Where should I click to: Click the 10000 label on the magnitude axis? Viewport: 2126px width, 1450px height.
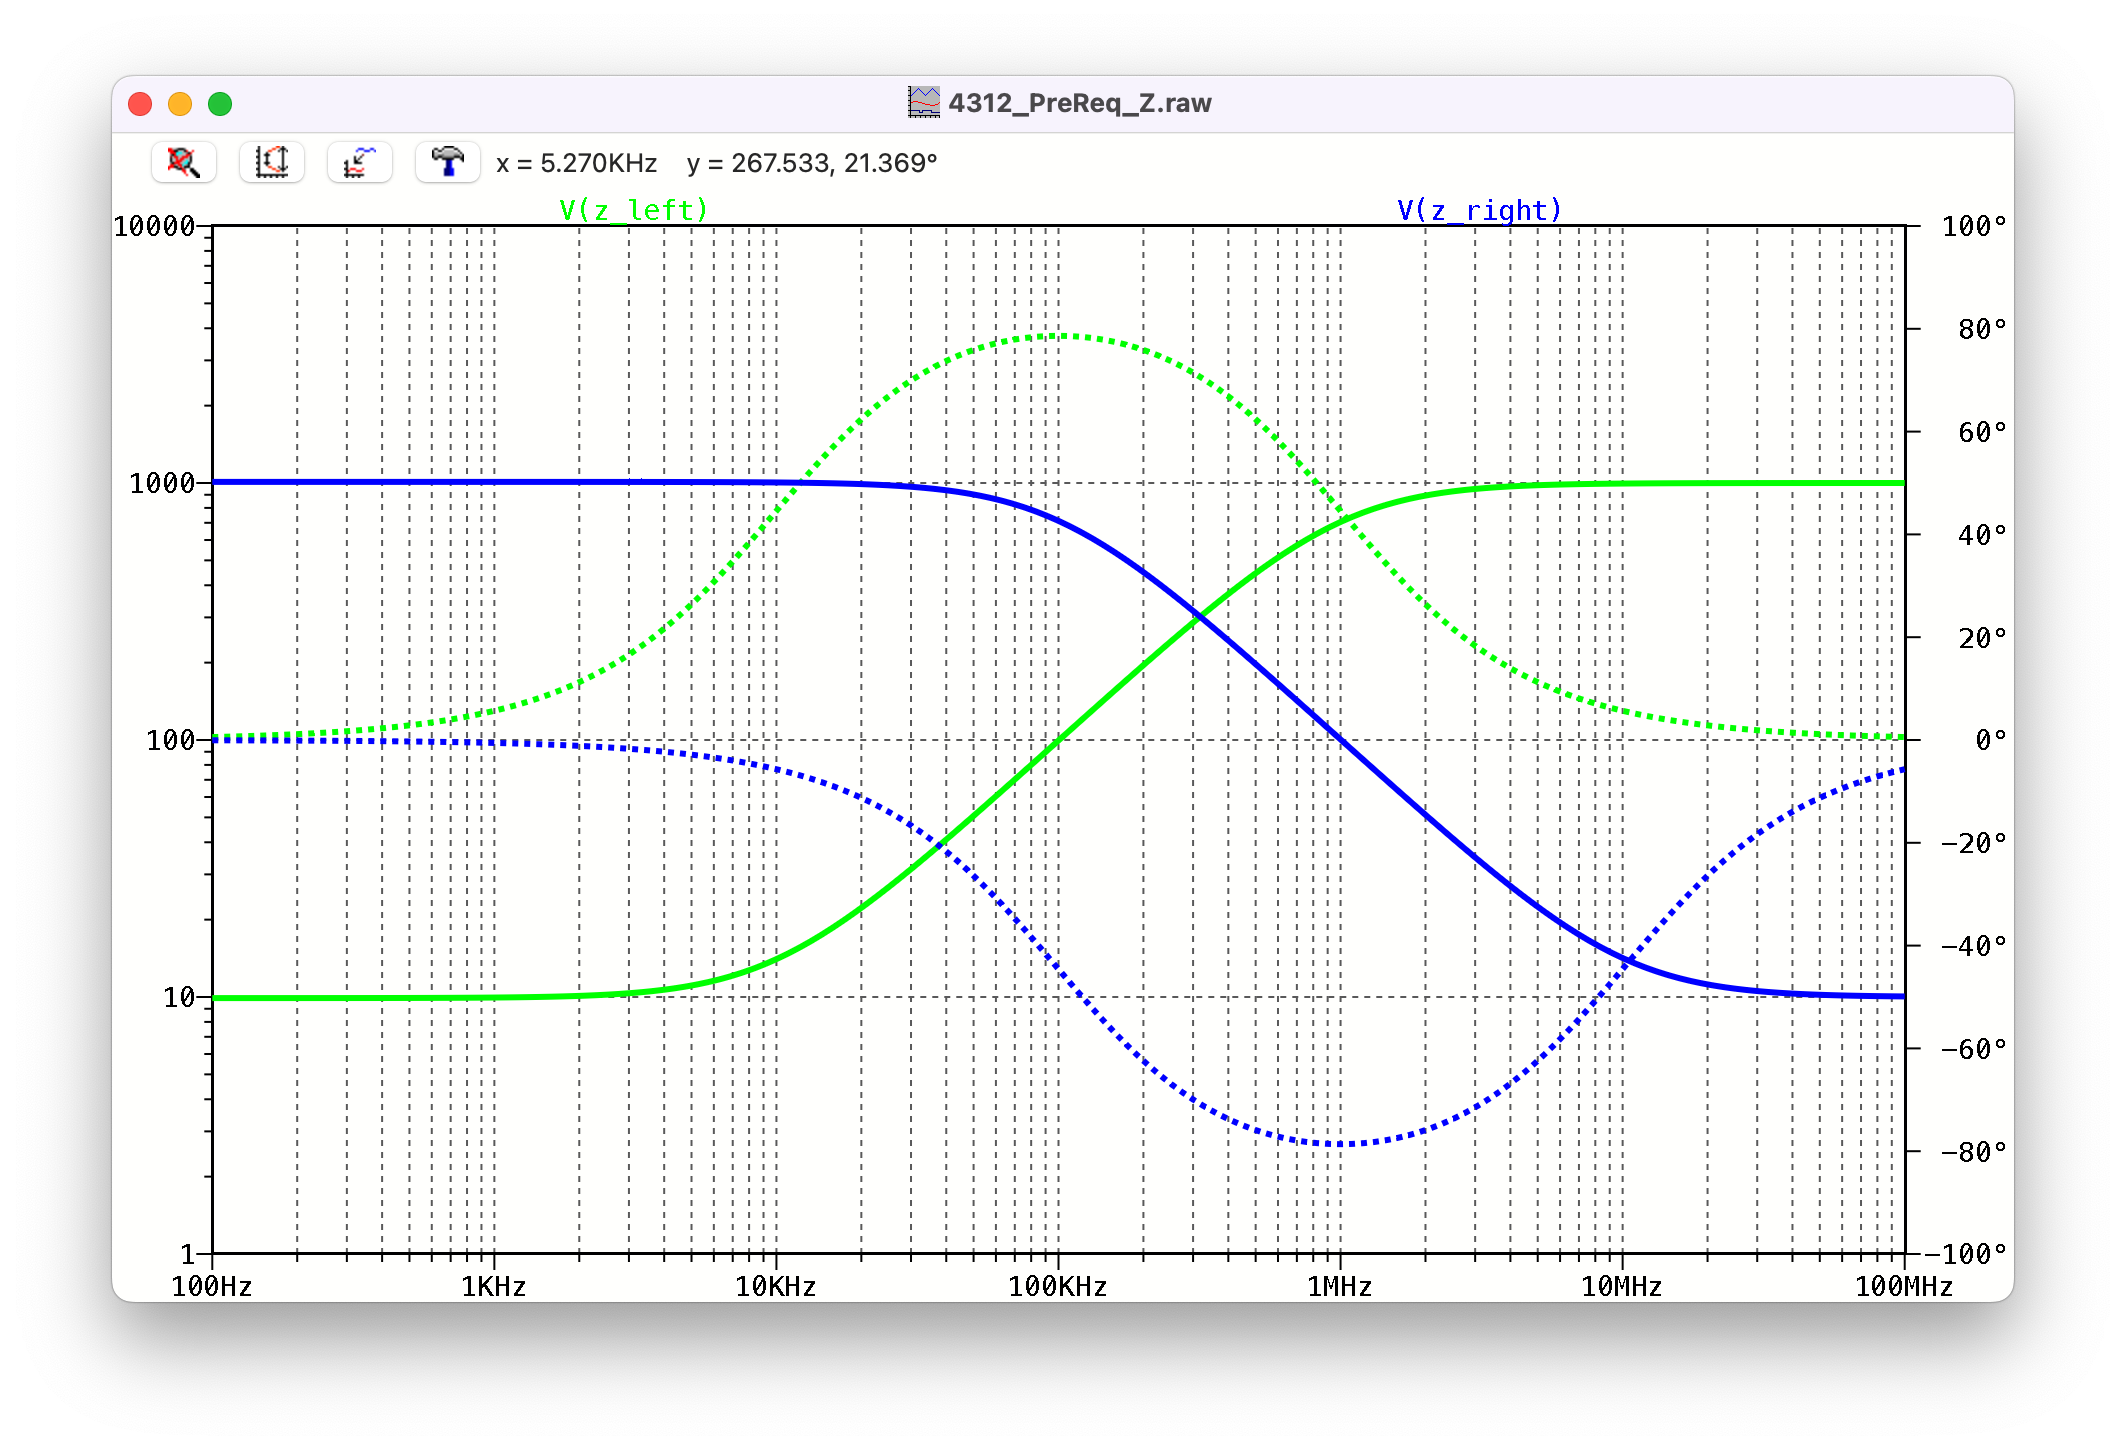tap(154, 226)
